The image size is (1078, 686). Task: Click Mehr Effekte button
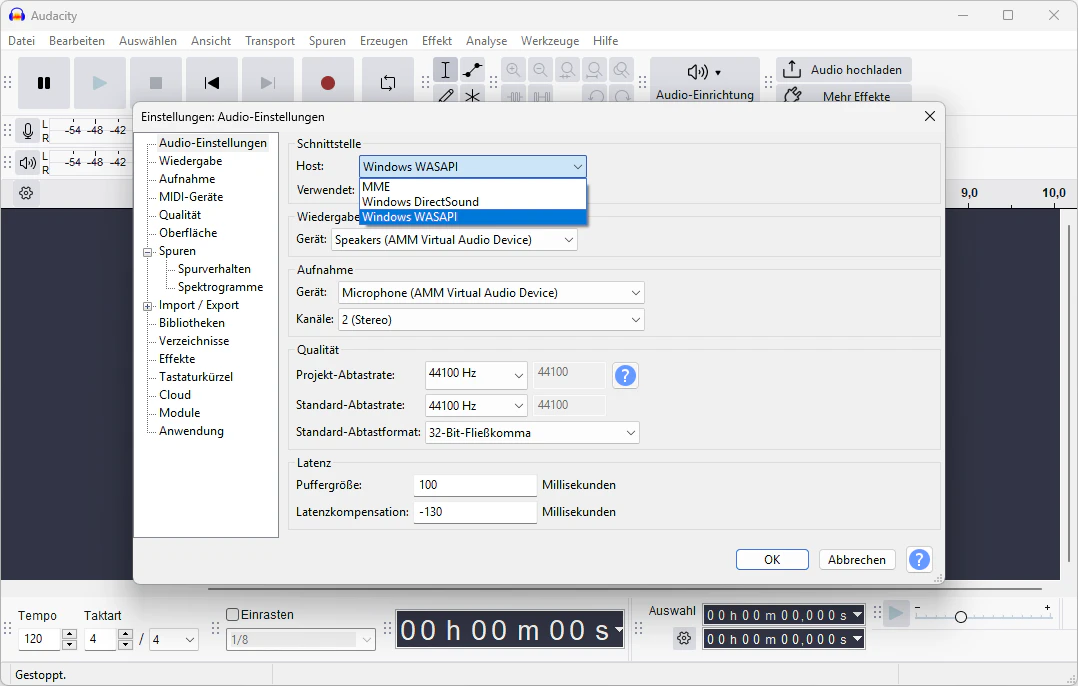pos(844,95)
